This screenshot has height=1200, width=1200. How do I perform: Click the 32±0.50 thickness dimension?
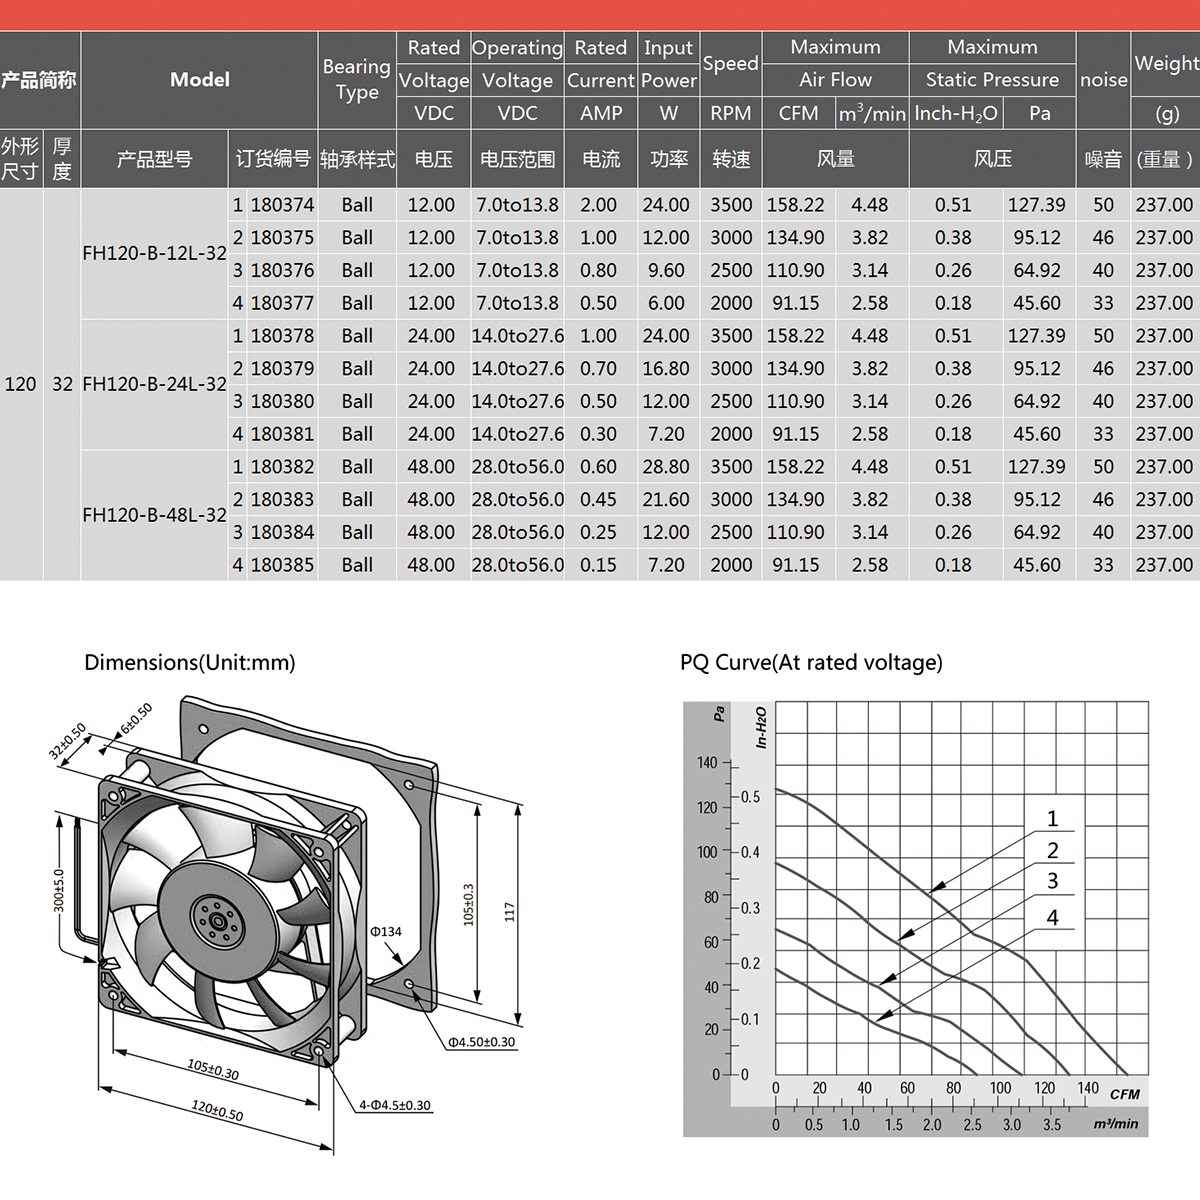coord(67,741)
